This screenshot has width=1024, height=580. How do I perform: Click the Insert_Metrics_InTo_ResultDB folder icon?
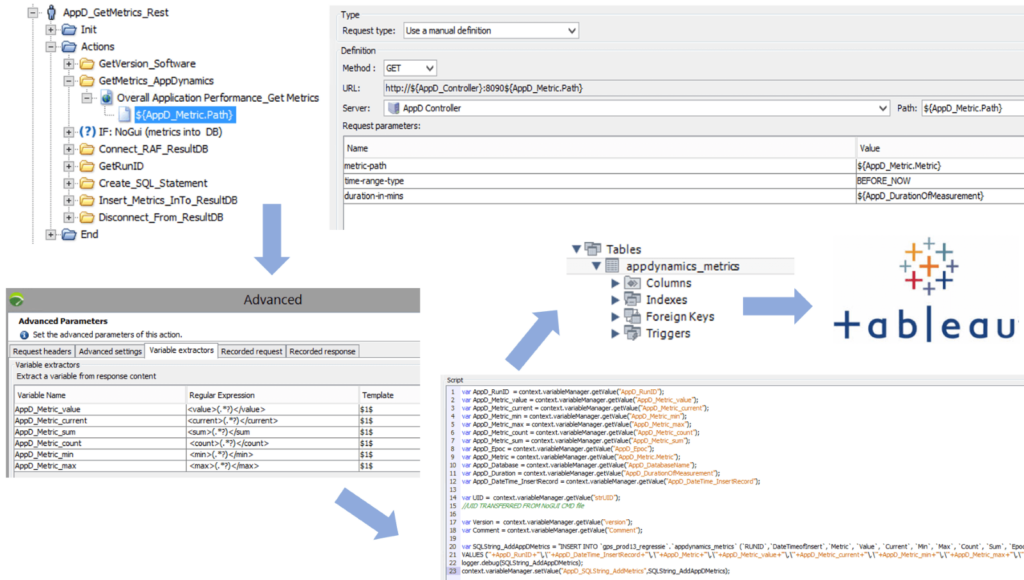click(87, 200)
